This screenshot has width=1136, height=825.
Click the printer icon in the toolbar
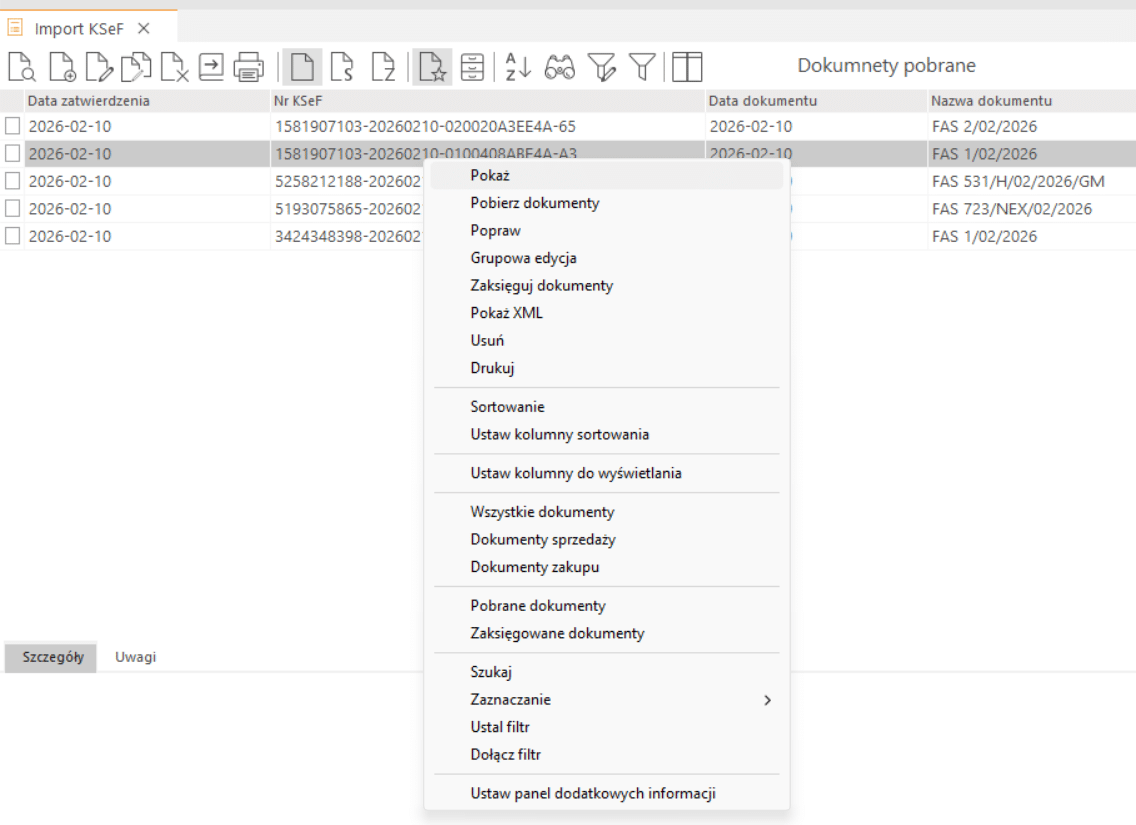[248, 67]
